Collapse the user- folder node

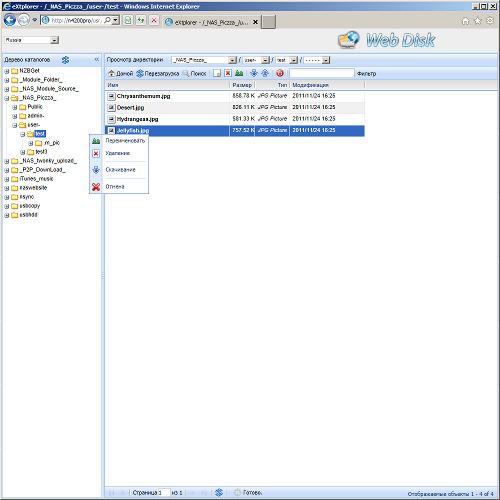pos(15,125)
